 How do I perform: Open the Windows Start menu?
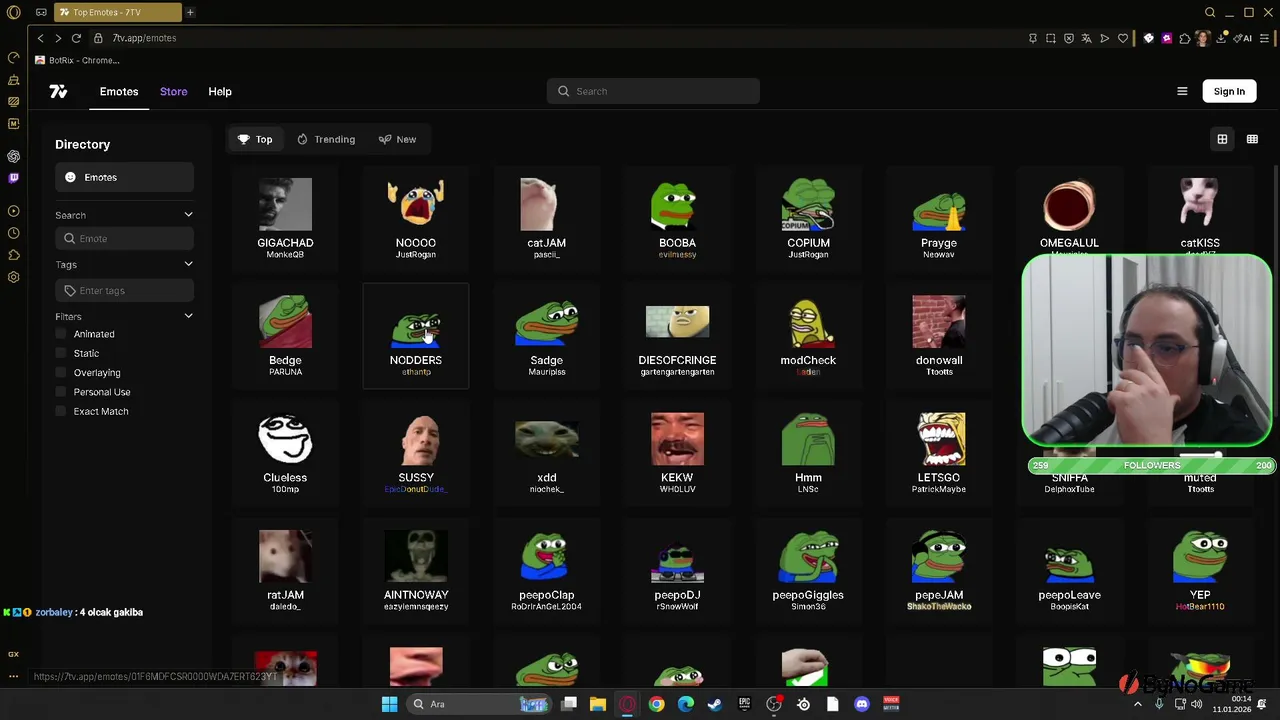389,704
